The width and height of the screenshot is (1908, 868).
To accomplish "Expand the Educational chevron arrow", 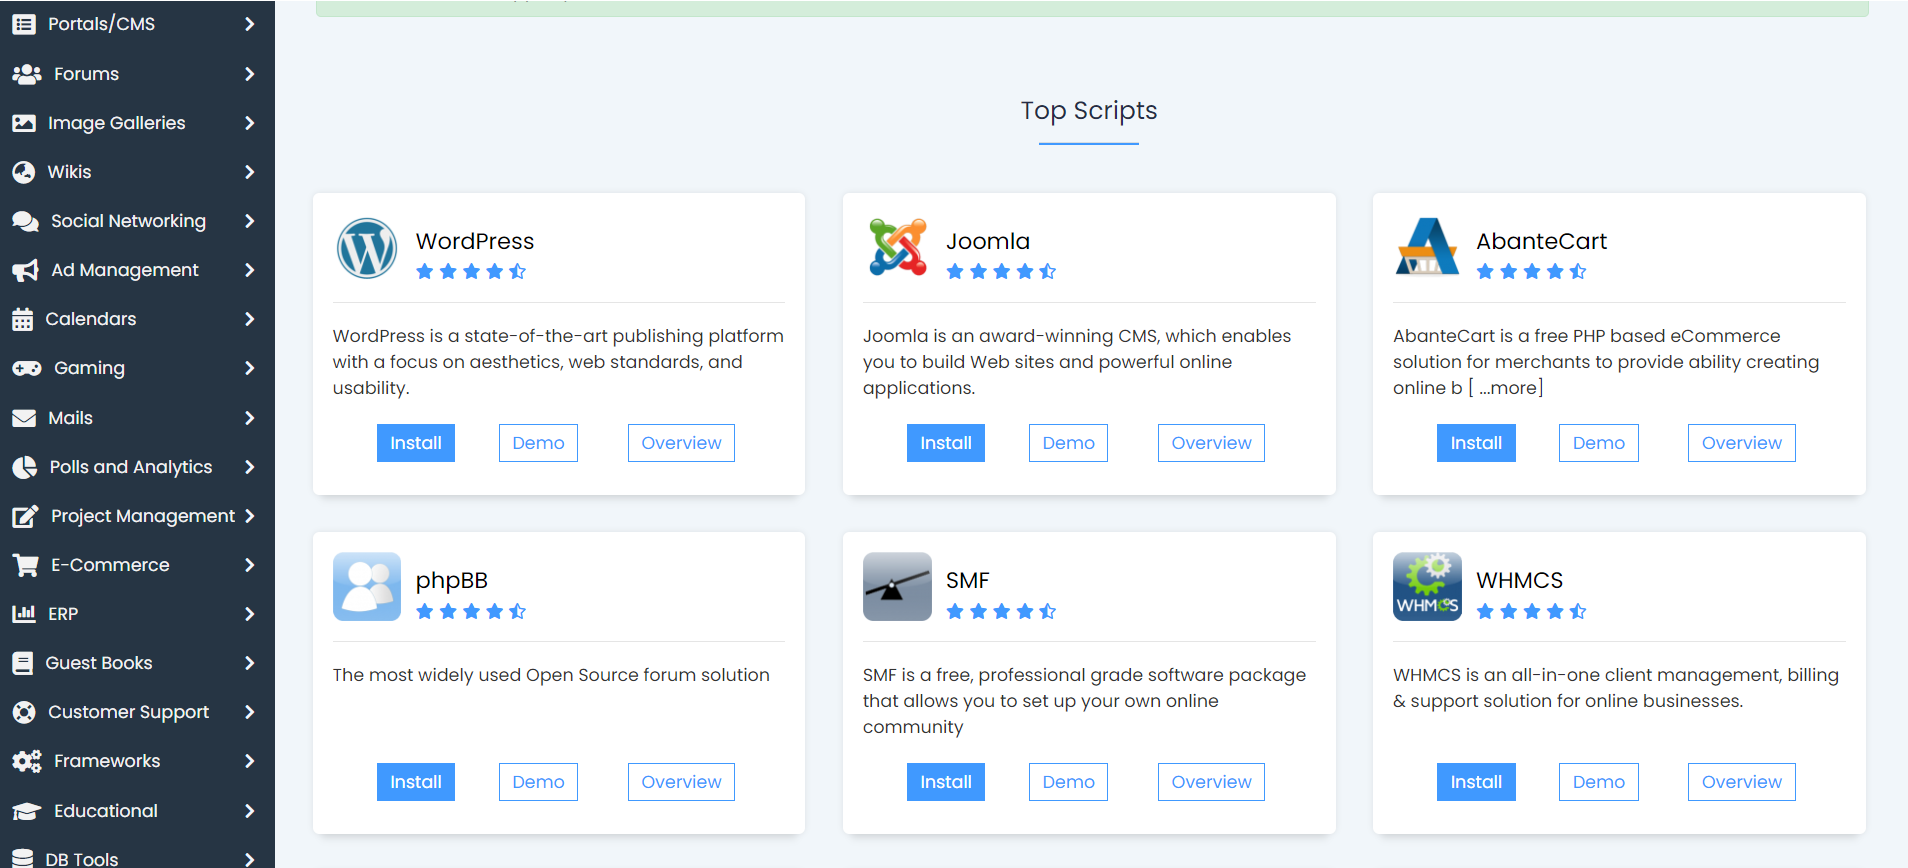I will (250, 811).
